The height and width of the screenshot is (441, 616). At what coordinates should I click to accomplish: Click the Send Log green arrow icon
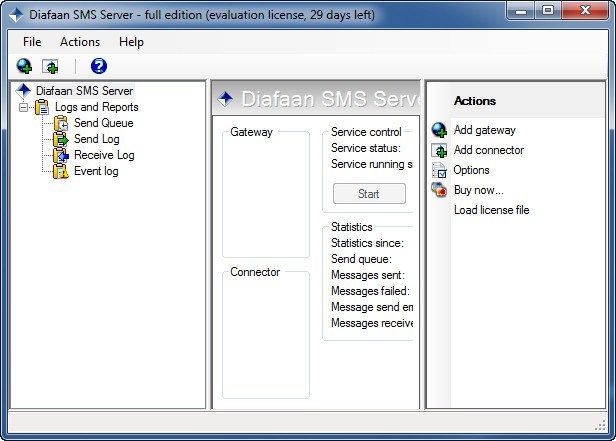tap(61, 139)
